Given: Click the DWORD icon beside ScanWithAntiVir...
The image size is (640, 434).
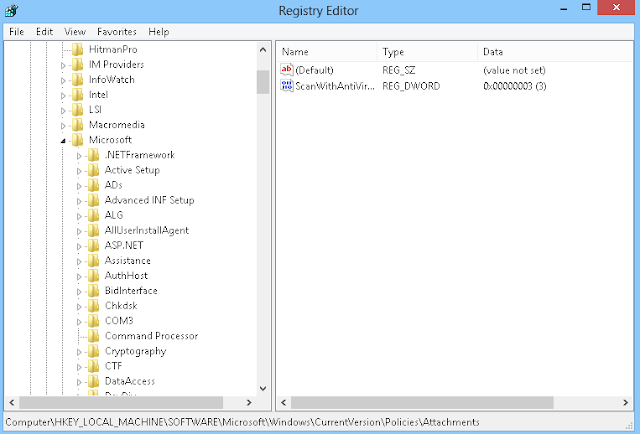Looking at the screenshot, I should pos(287,86).
